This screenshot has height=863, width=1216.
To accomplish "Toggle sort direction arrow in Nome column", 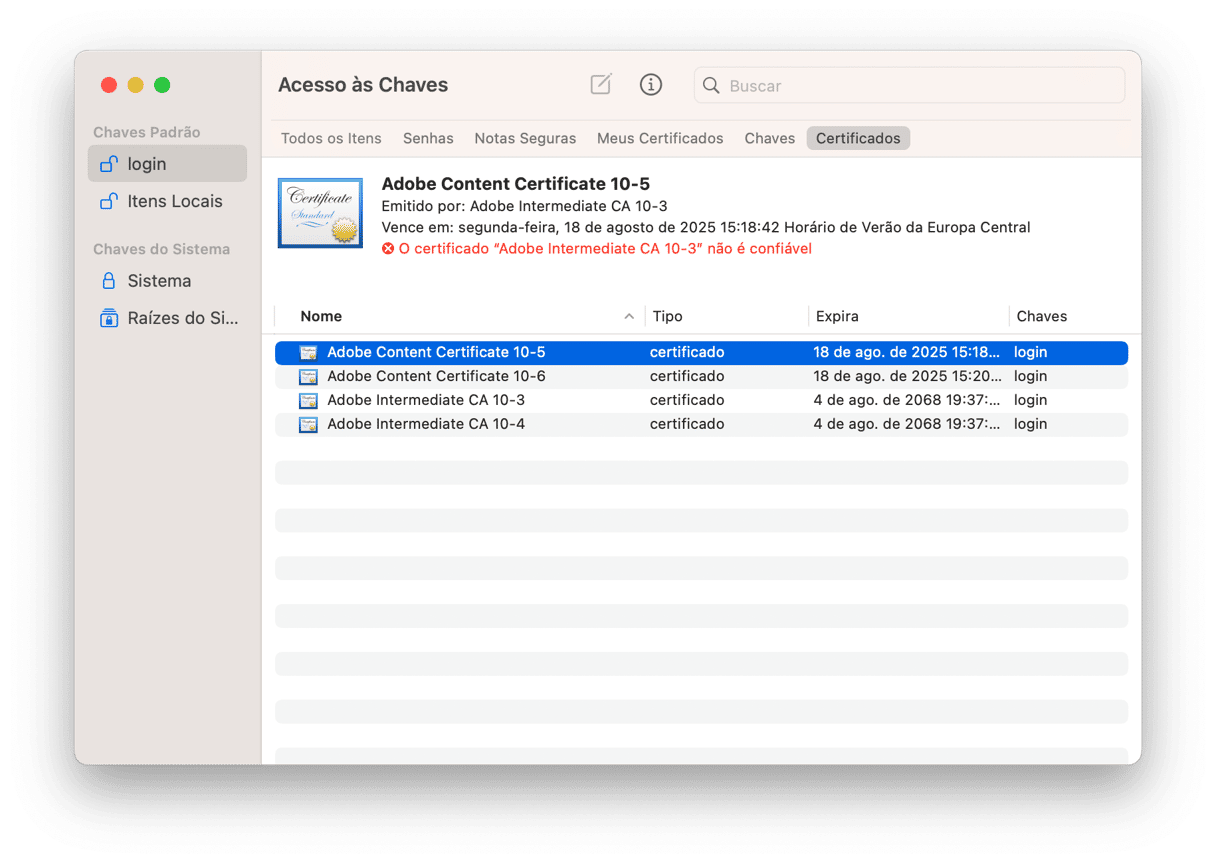I will [x=629, y=316].
